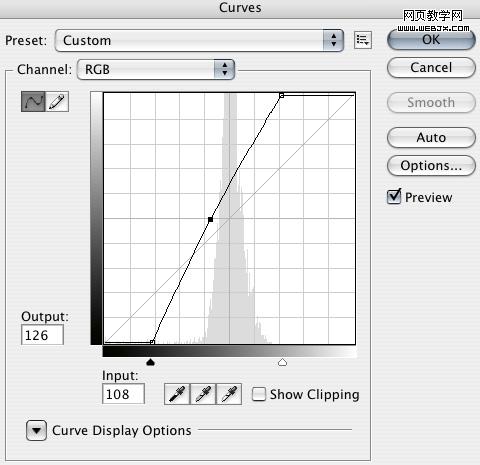Click the upper white curve endpoint
The width and height of the screenshot is (480, 465).
pos(281,95)
